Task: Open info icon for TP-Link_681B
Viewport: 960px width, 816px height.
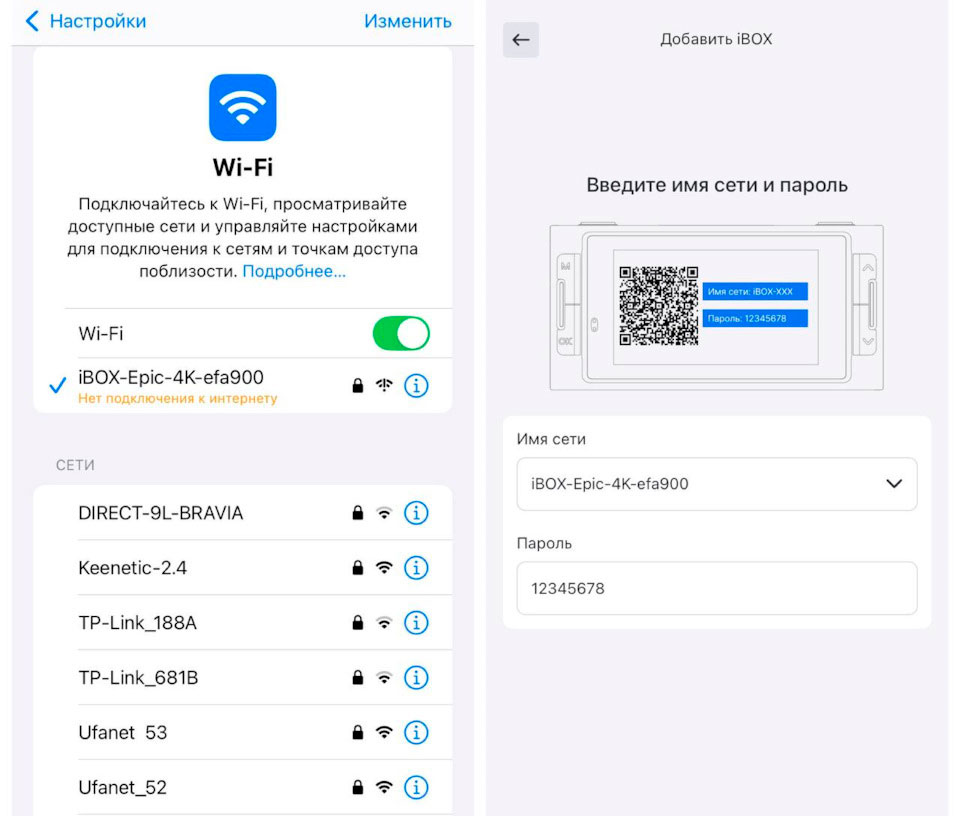Action: [416, 678]
